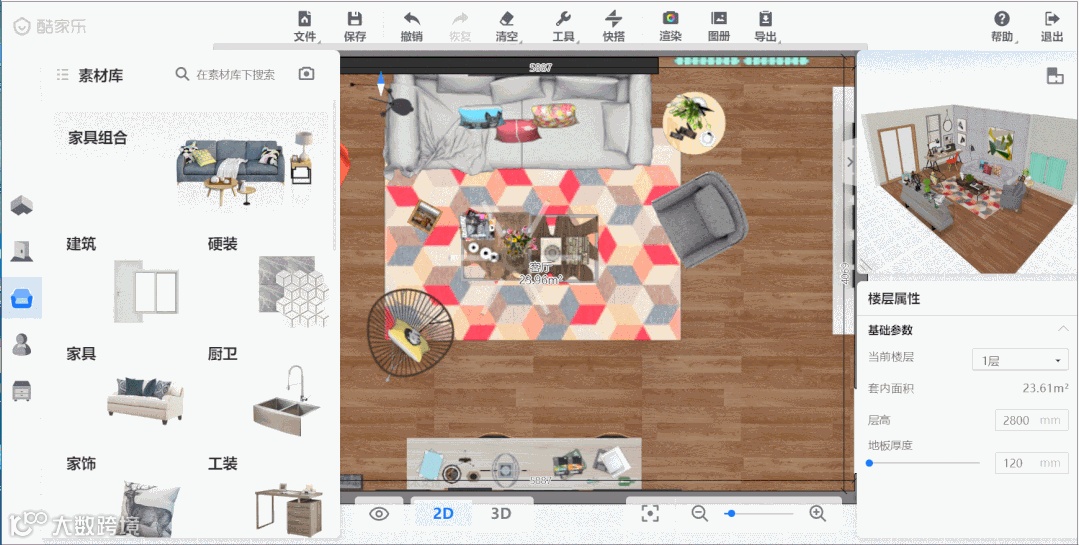The width and height of the screenshot is (1079, 545).
Task: Toggle the eye visibility icon in bottom bar
Action: (x=379, y=514)
